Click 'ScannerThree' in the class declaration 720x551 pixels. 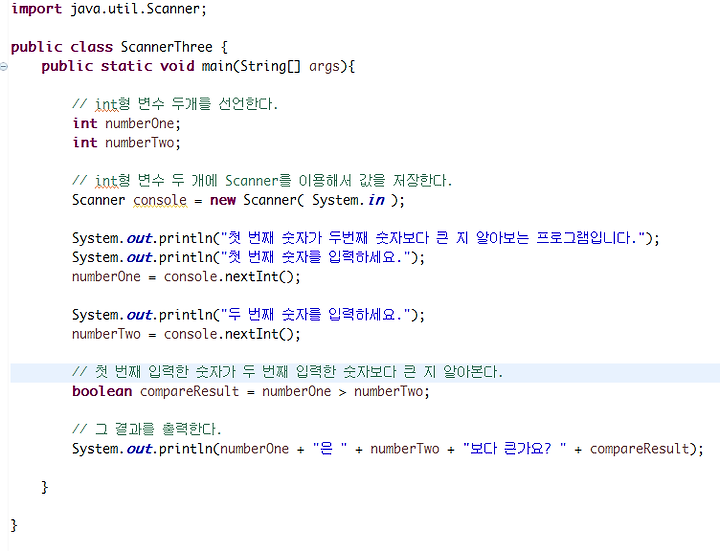click(x=167, y=47)
